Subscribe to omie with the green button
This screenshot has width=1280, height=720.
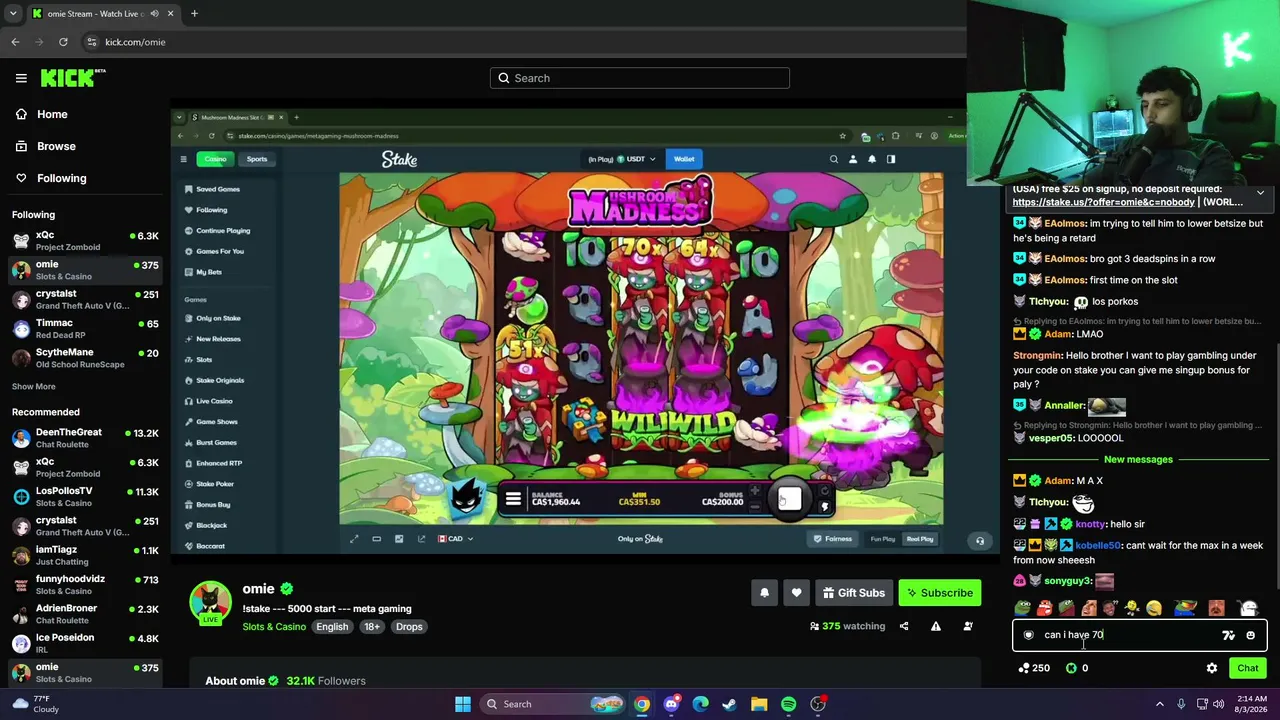[x=940, y=593]
